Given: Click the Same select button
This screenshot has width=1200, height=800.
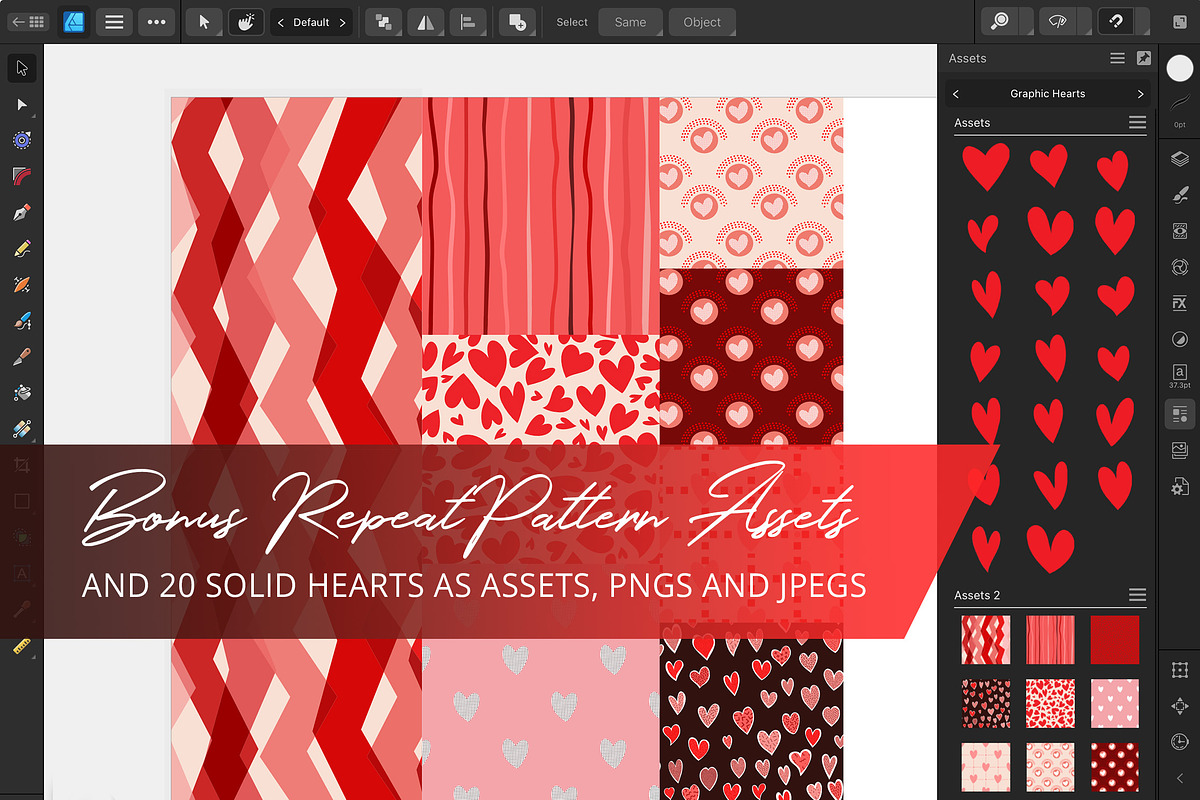Looking at the screenshot, I should (630, 22).
